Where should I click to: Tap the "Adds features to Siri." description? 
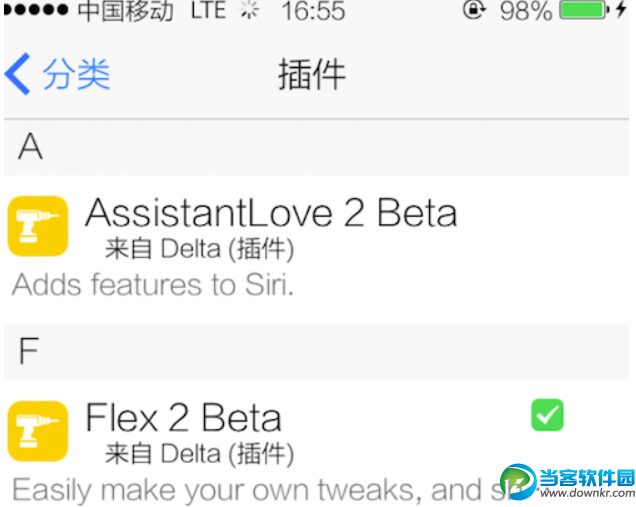(151, 285)
